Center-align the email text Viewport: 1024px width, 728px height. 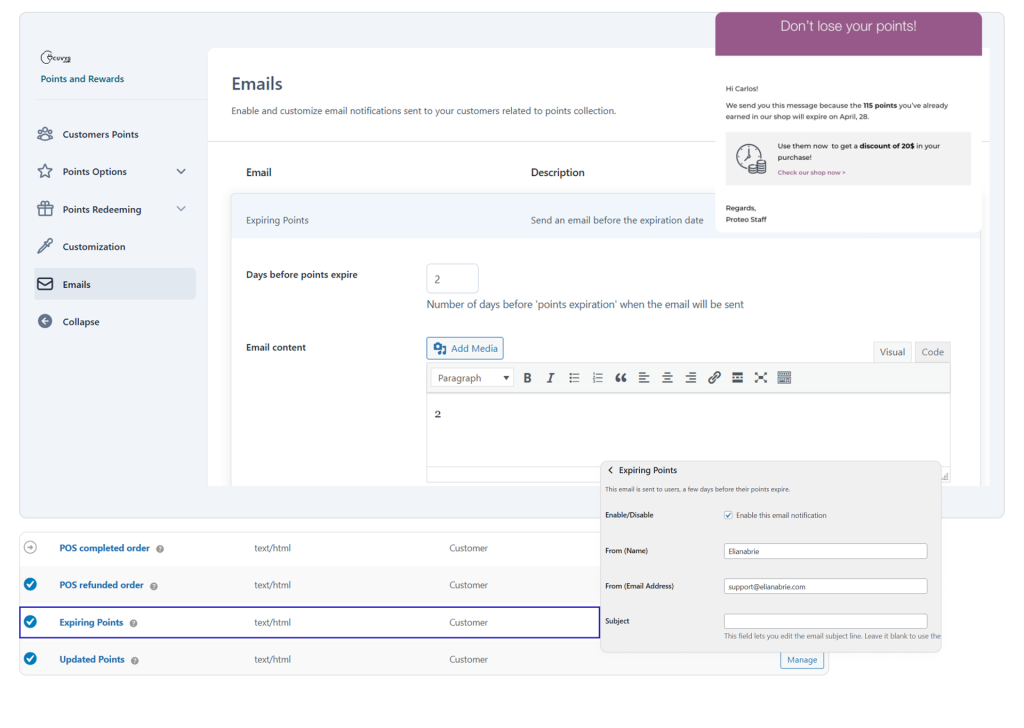tap(667, 378)
